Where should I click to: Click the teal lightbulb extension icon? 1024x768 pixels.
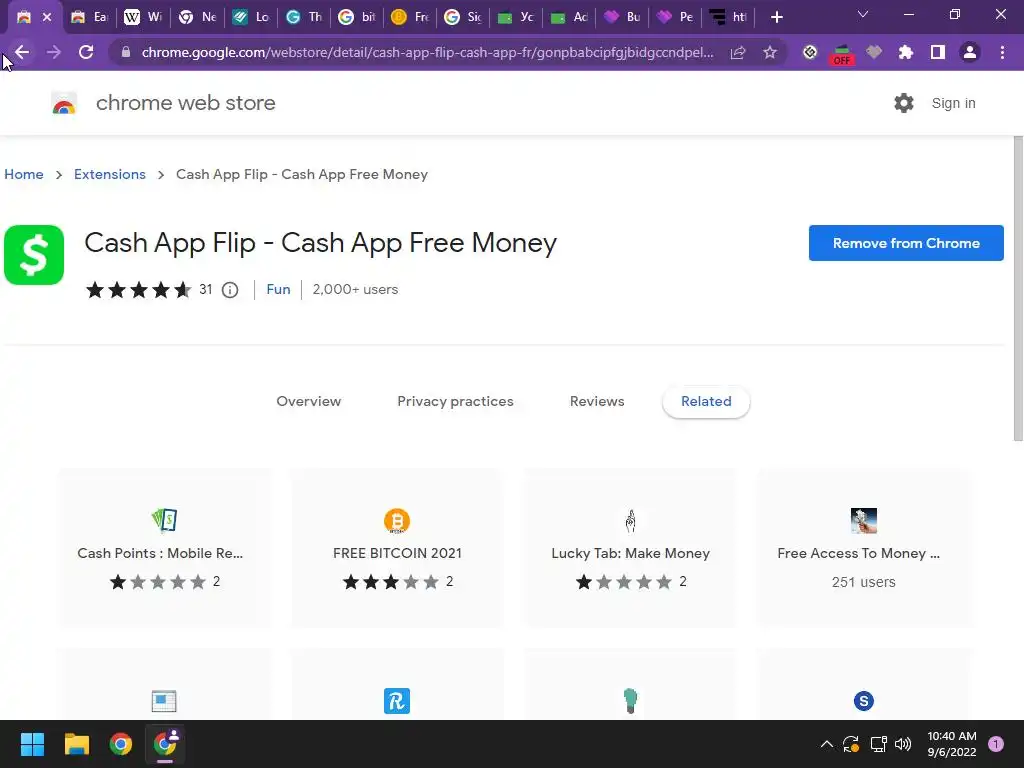point(630,701)
